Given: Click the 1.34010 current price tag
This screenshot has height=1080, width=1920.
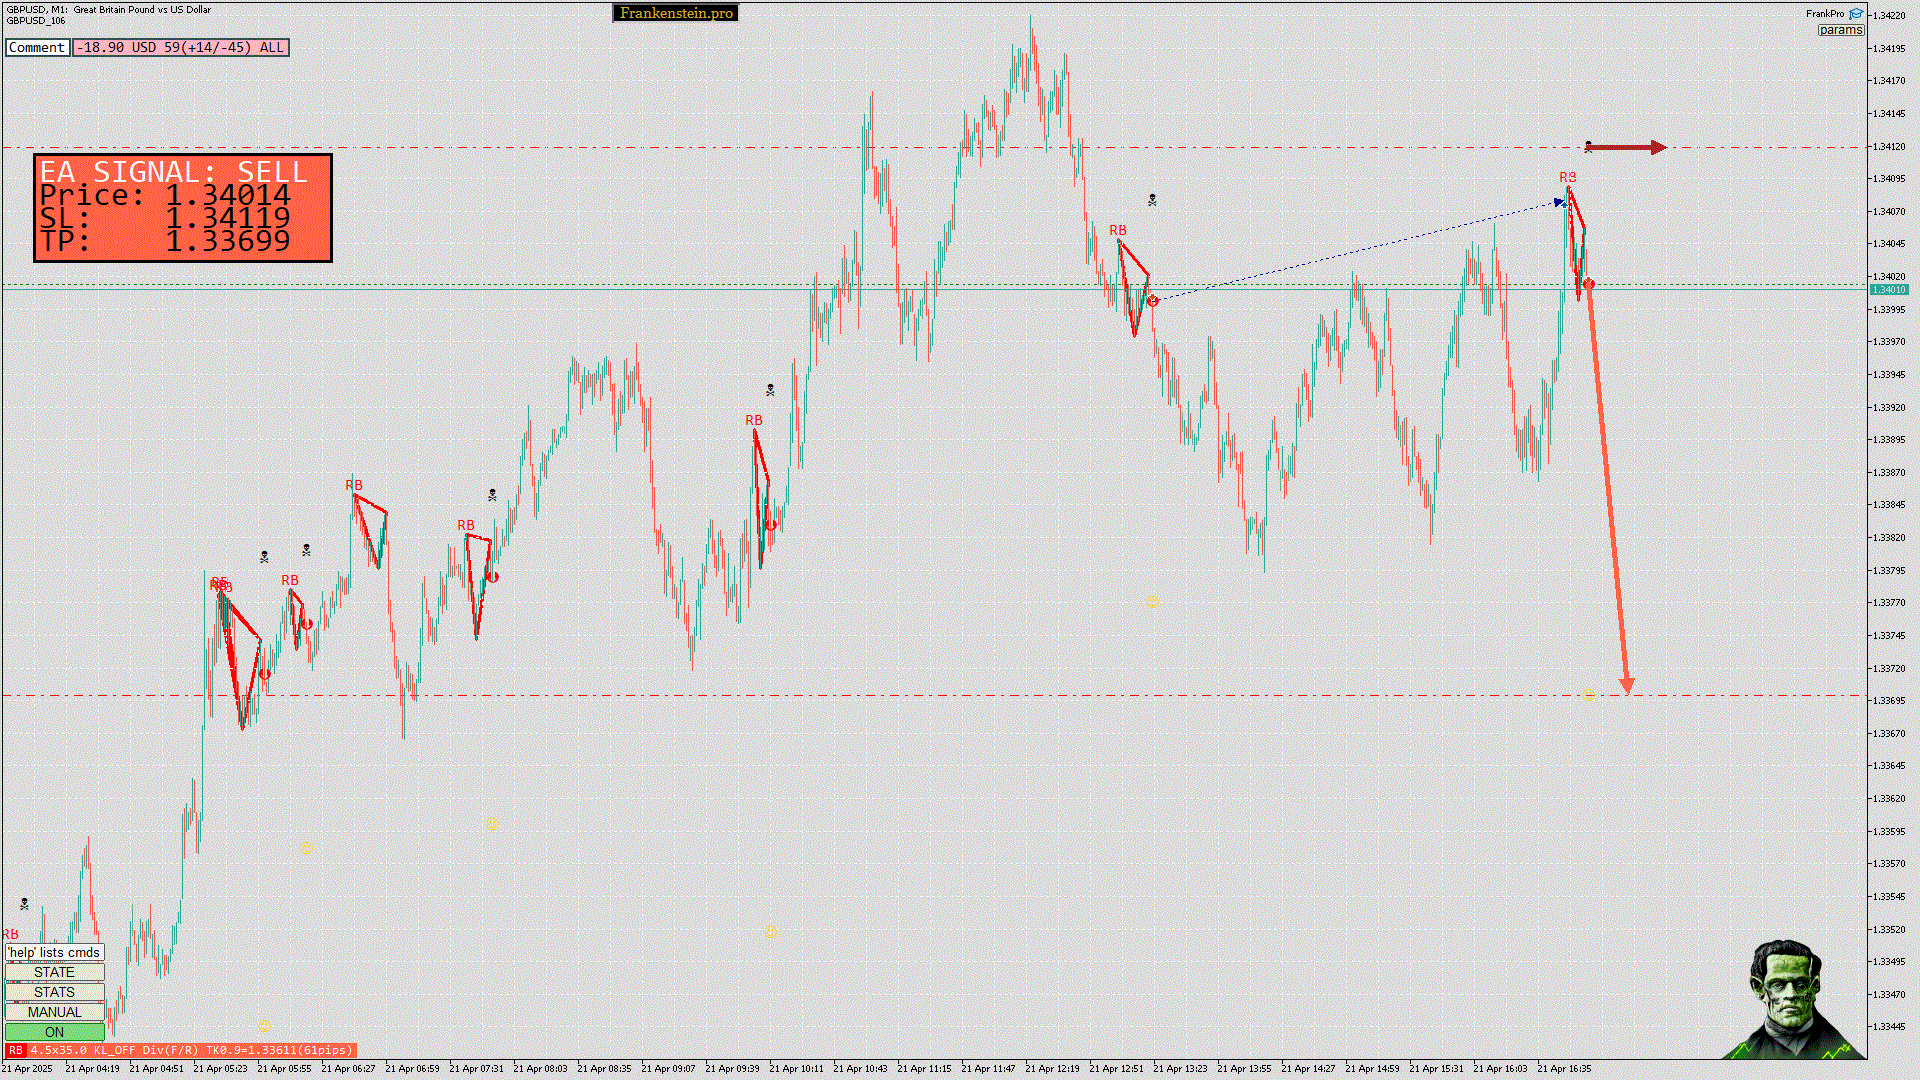Looking at the screenshot, I should click(1889, 290).
